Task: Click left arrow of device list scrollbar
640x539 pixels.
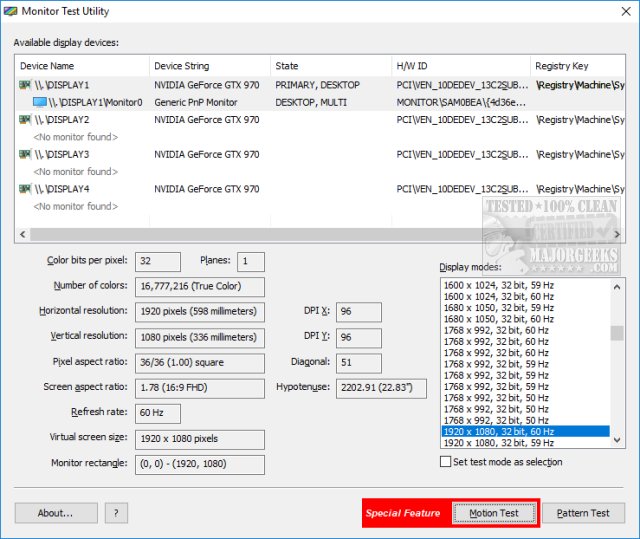Action: coord(22,234)
